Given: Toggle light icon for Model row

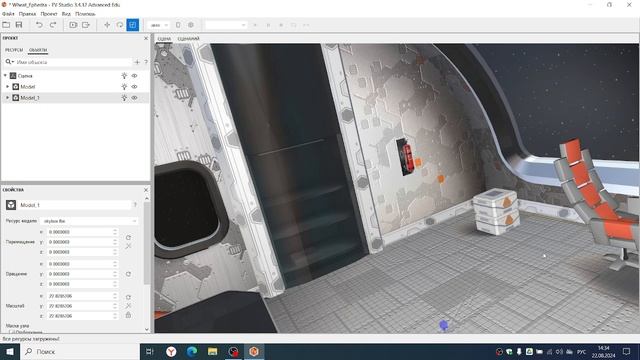Looking at the screenshot, I should 124,87.
